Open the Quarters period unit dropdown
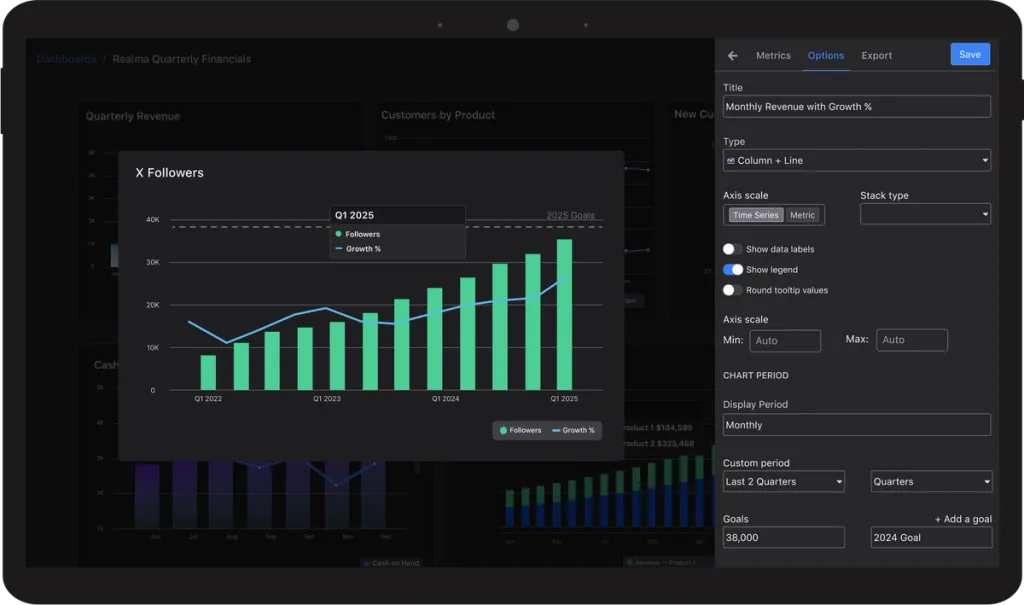Viewport: 1024px width, 605px height. [931, 482]
